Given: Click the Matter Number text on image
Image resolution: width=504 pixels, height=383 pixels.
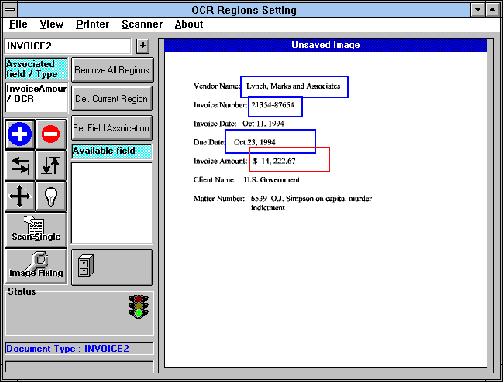Looking at the screenshot, I should tap(282, 203).
